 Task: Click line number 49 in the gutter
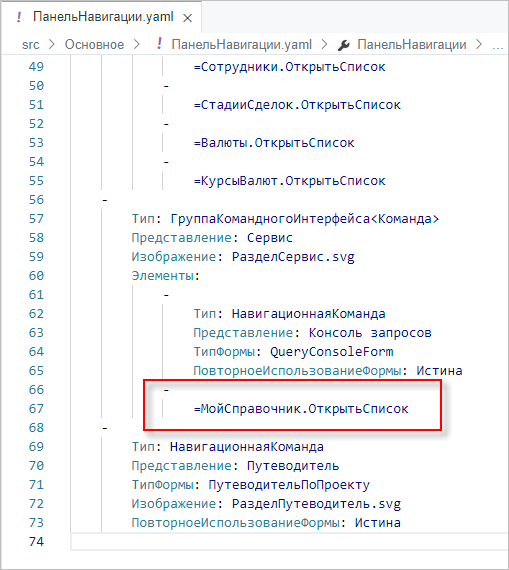[x=36, y=67]
